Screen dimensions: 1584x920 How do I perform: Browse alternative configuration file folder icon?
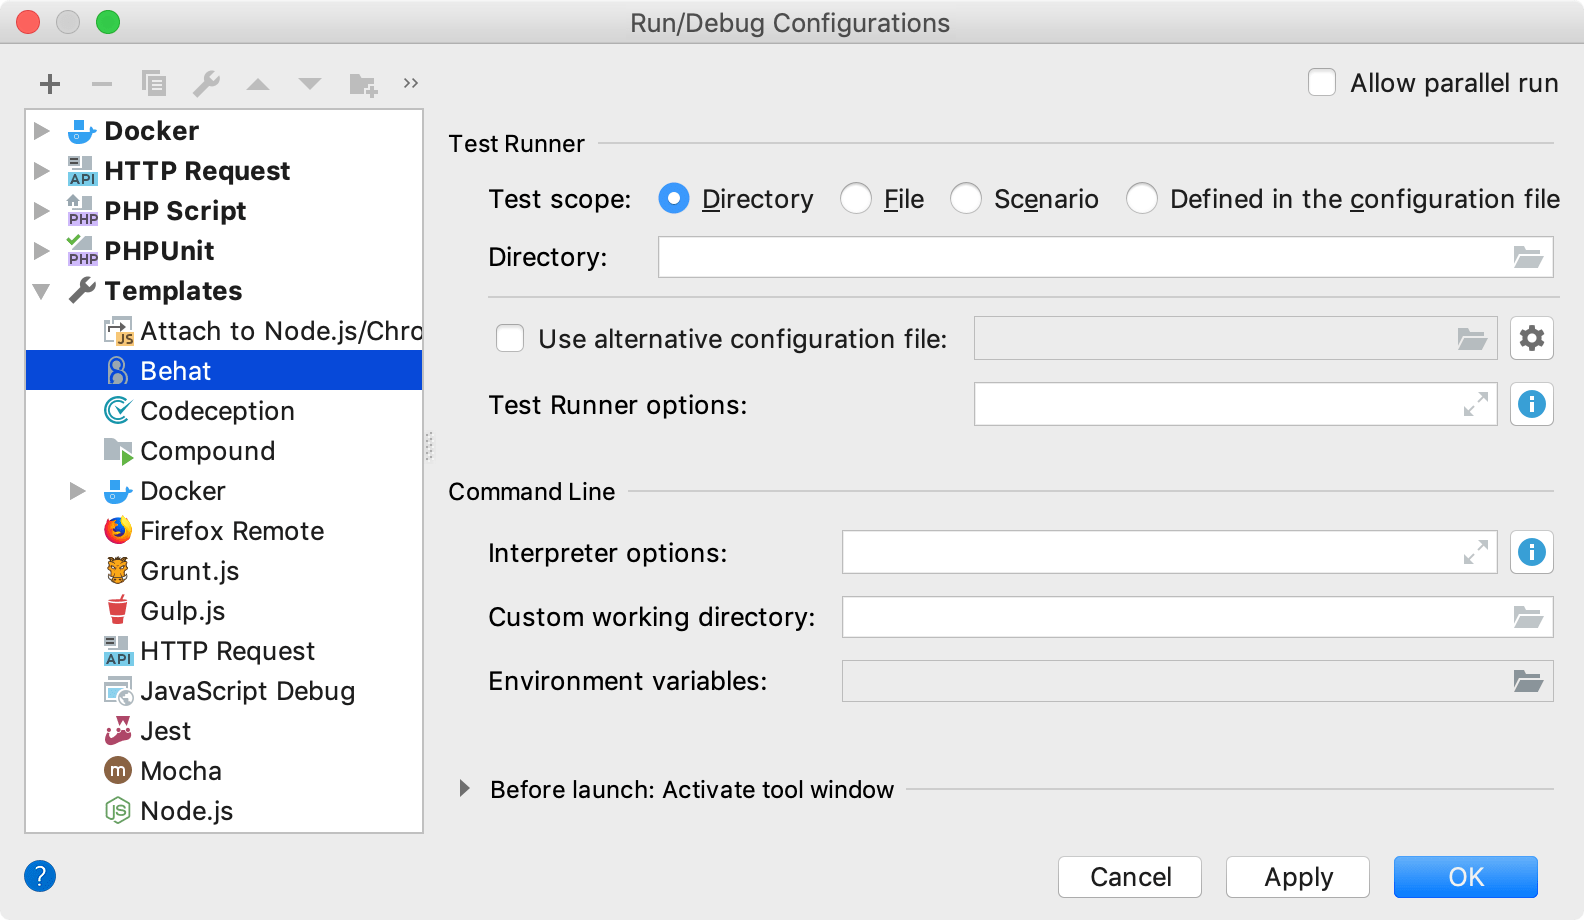[1472, 339]
